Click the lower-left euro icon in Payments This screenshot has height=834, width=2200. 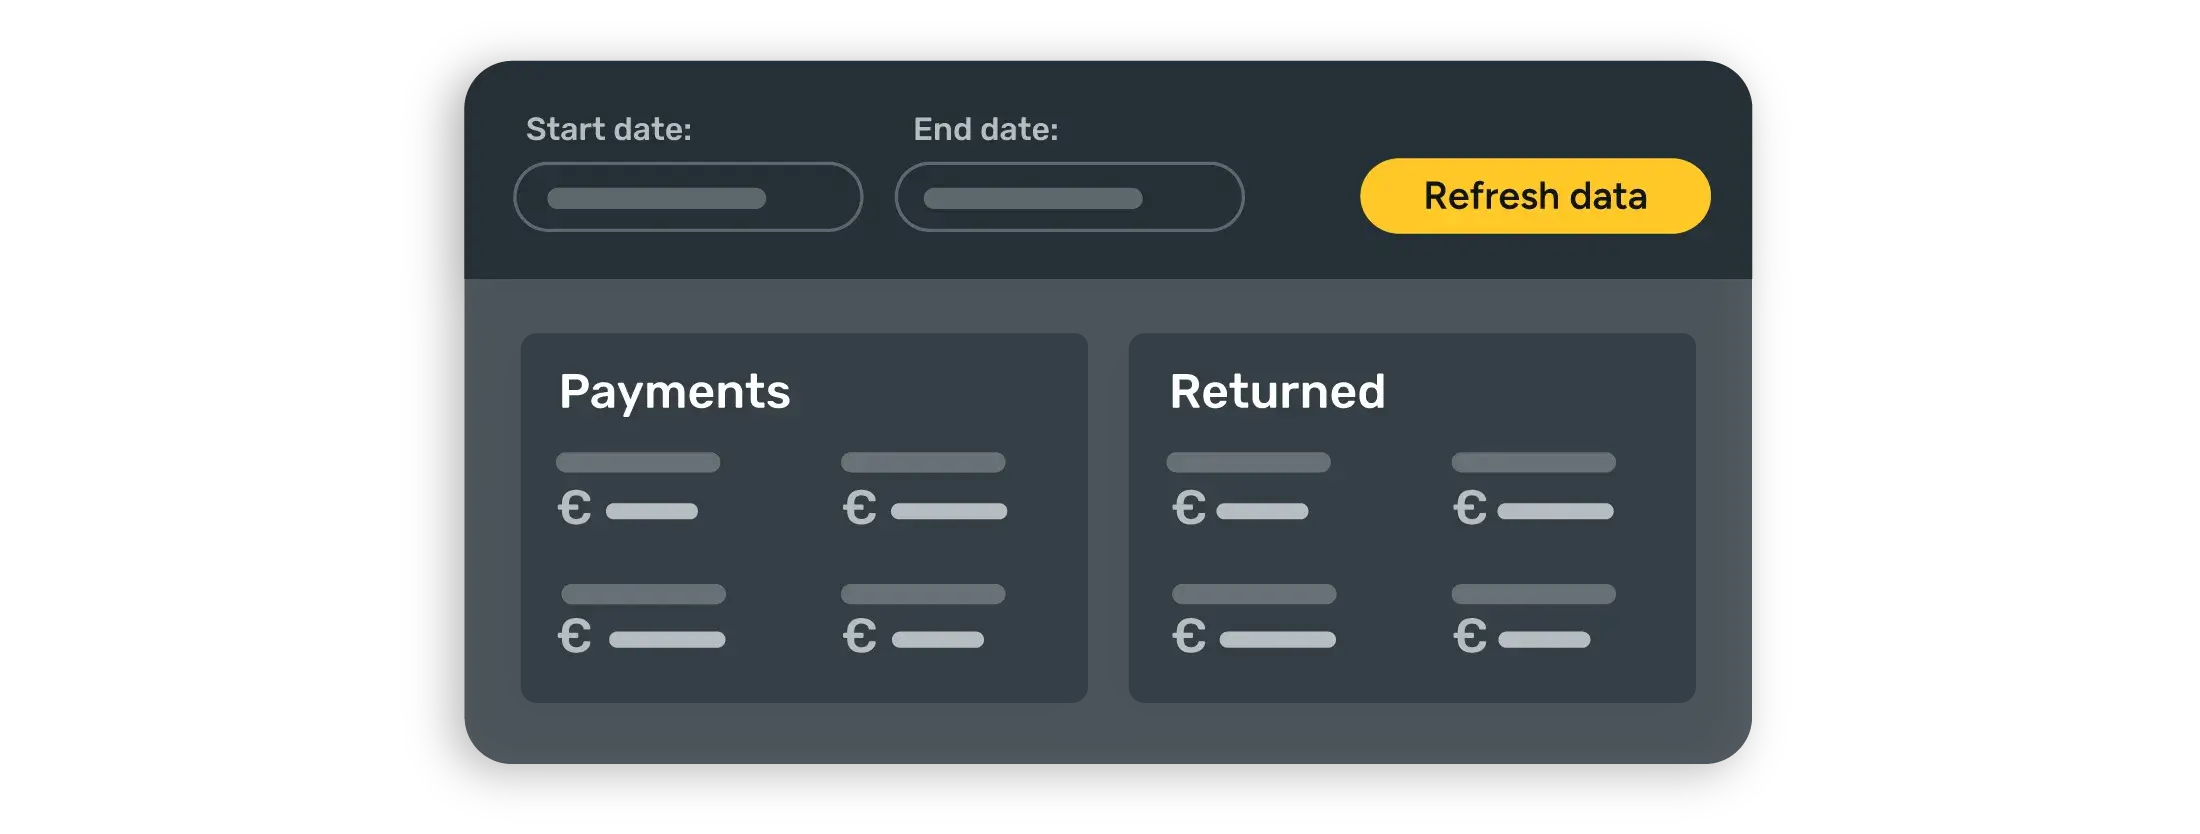(x=574, y=636)
